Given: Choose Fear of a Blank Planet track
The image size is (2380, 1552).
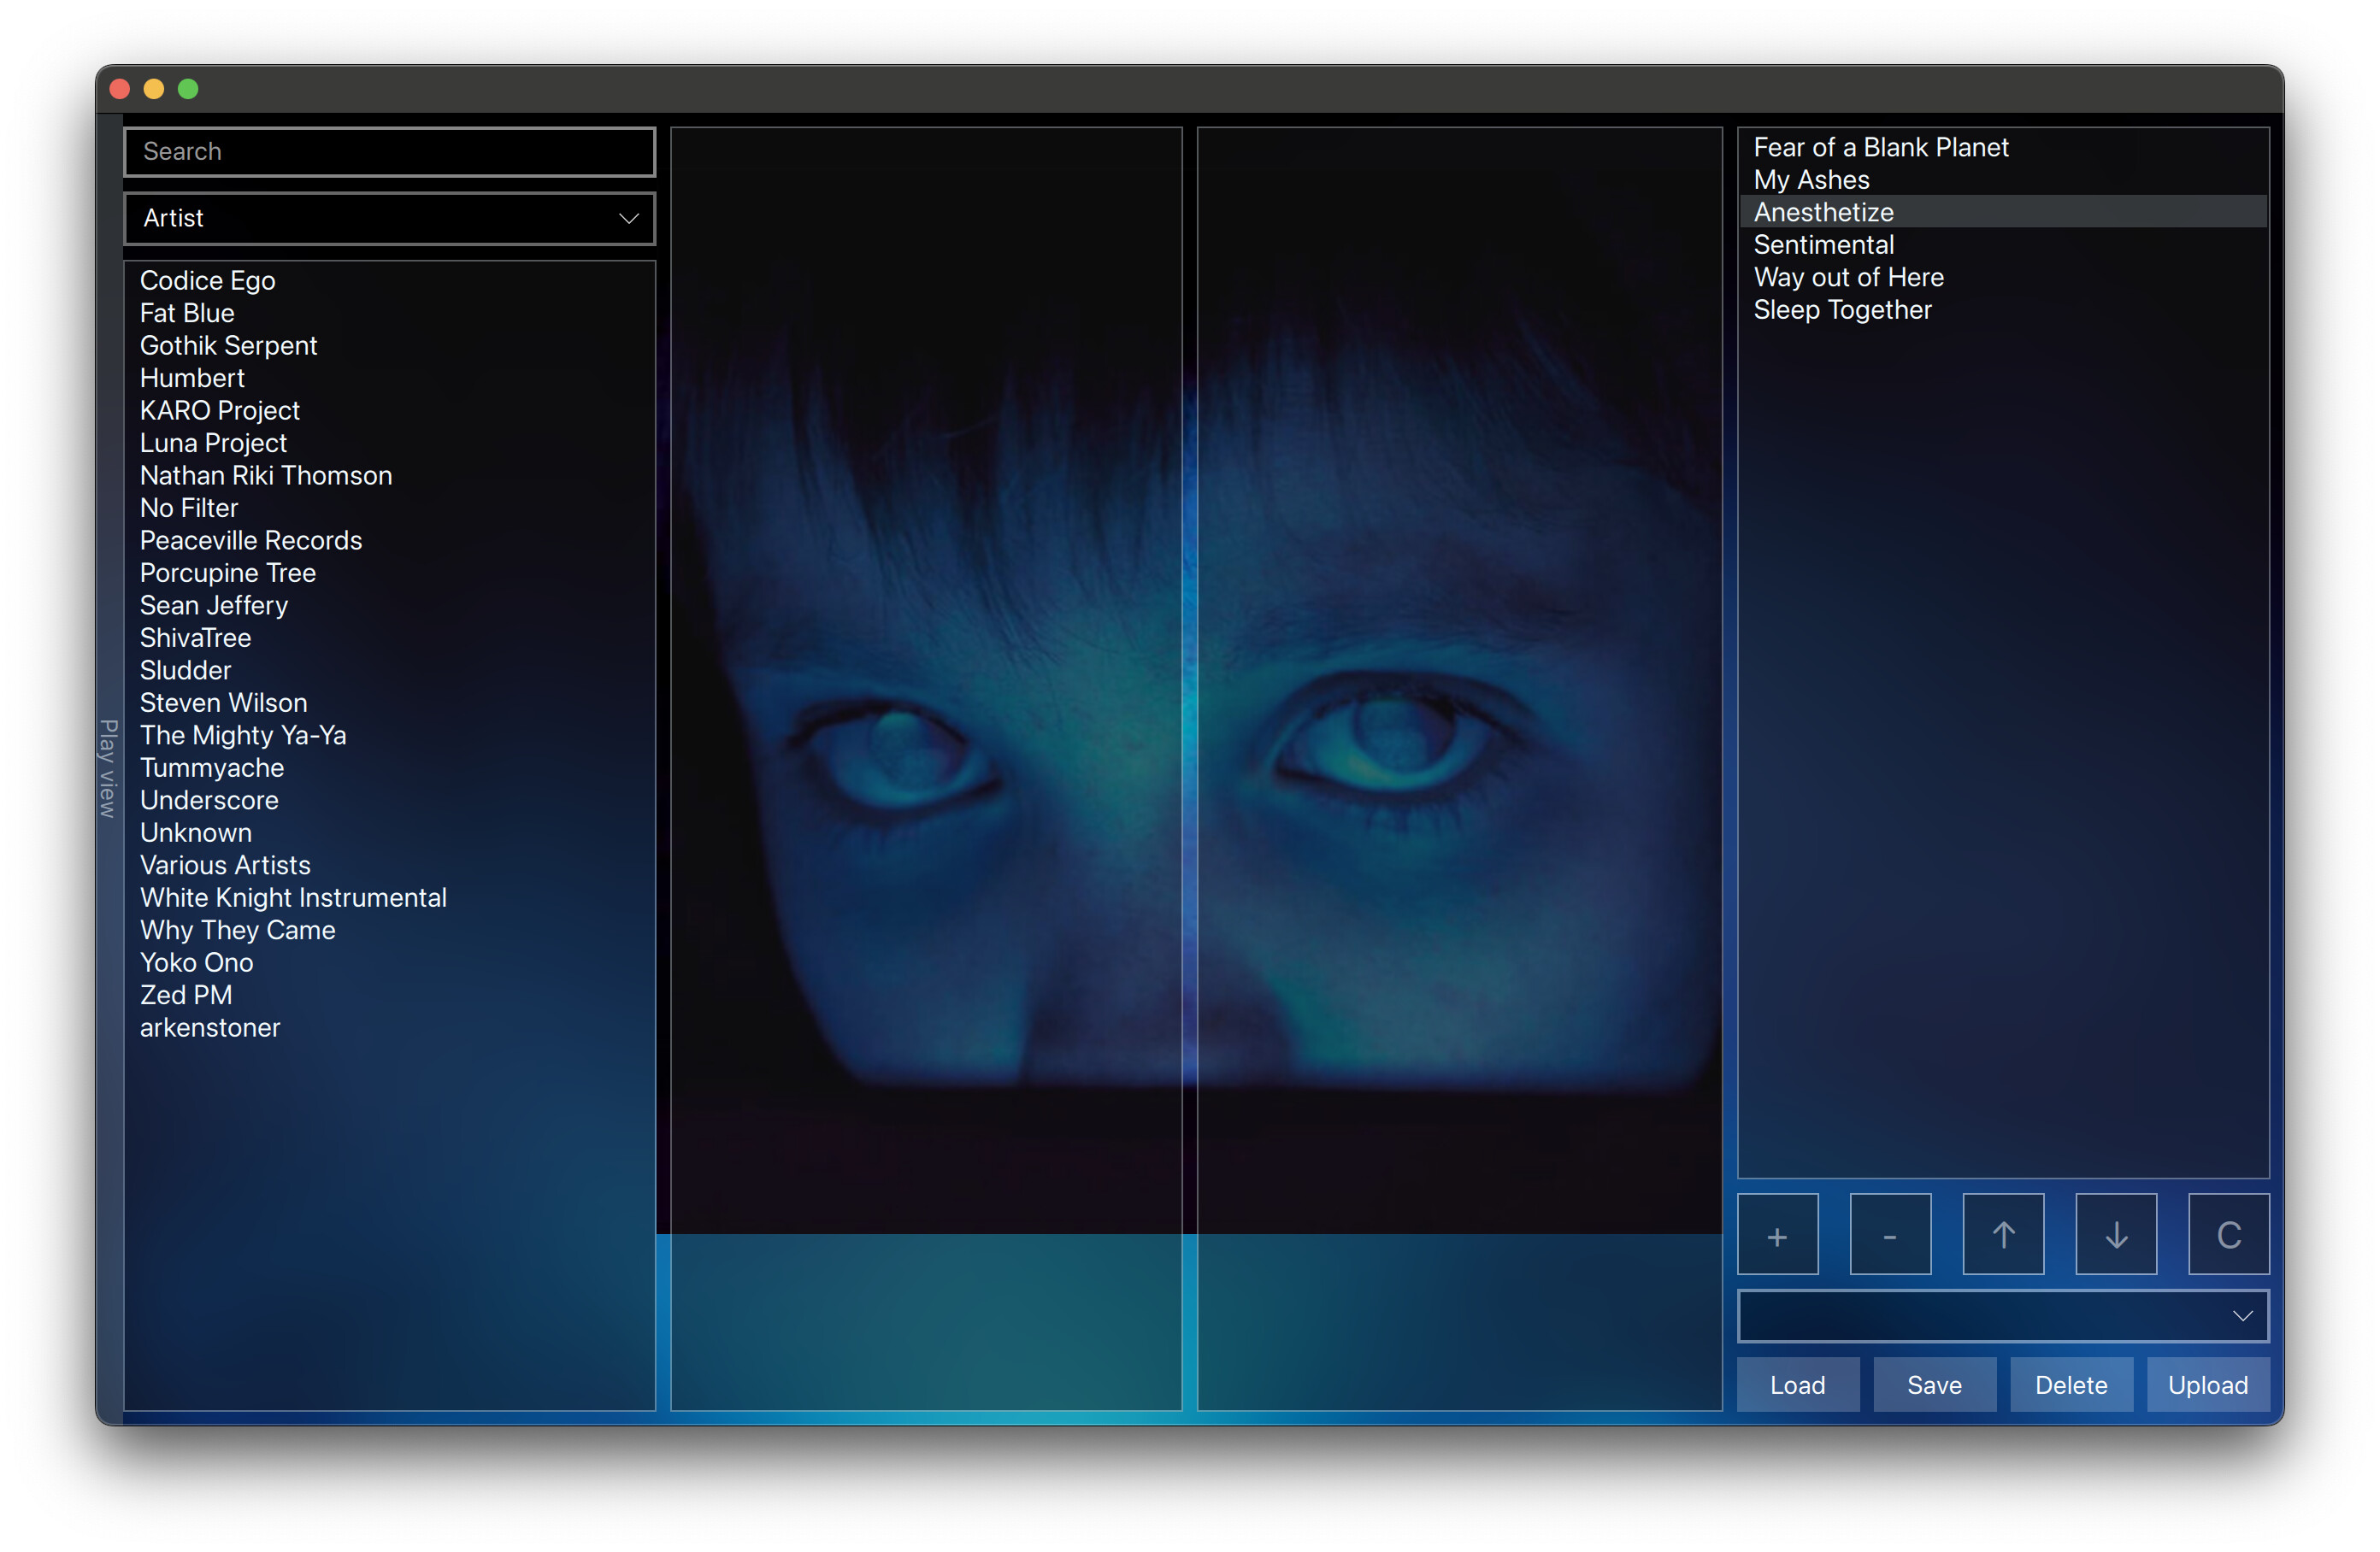Looking at the screenshot, I should [1880, 147].
